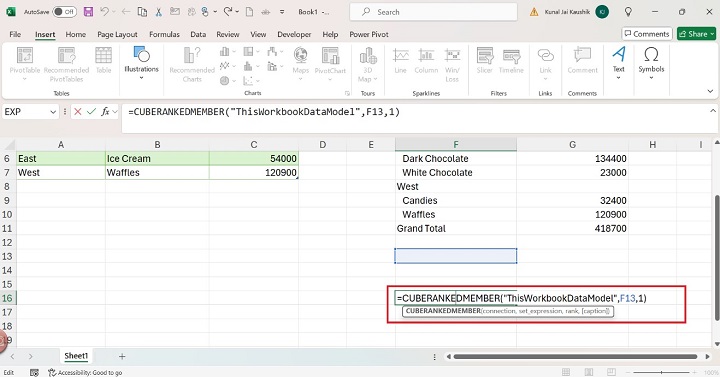Switch to Page Break Preview icon
720x377 pixels.
pos(611,372)
